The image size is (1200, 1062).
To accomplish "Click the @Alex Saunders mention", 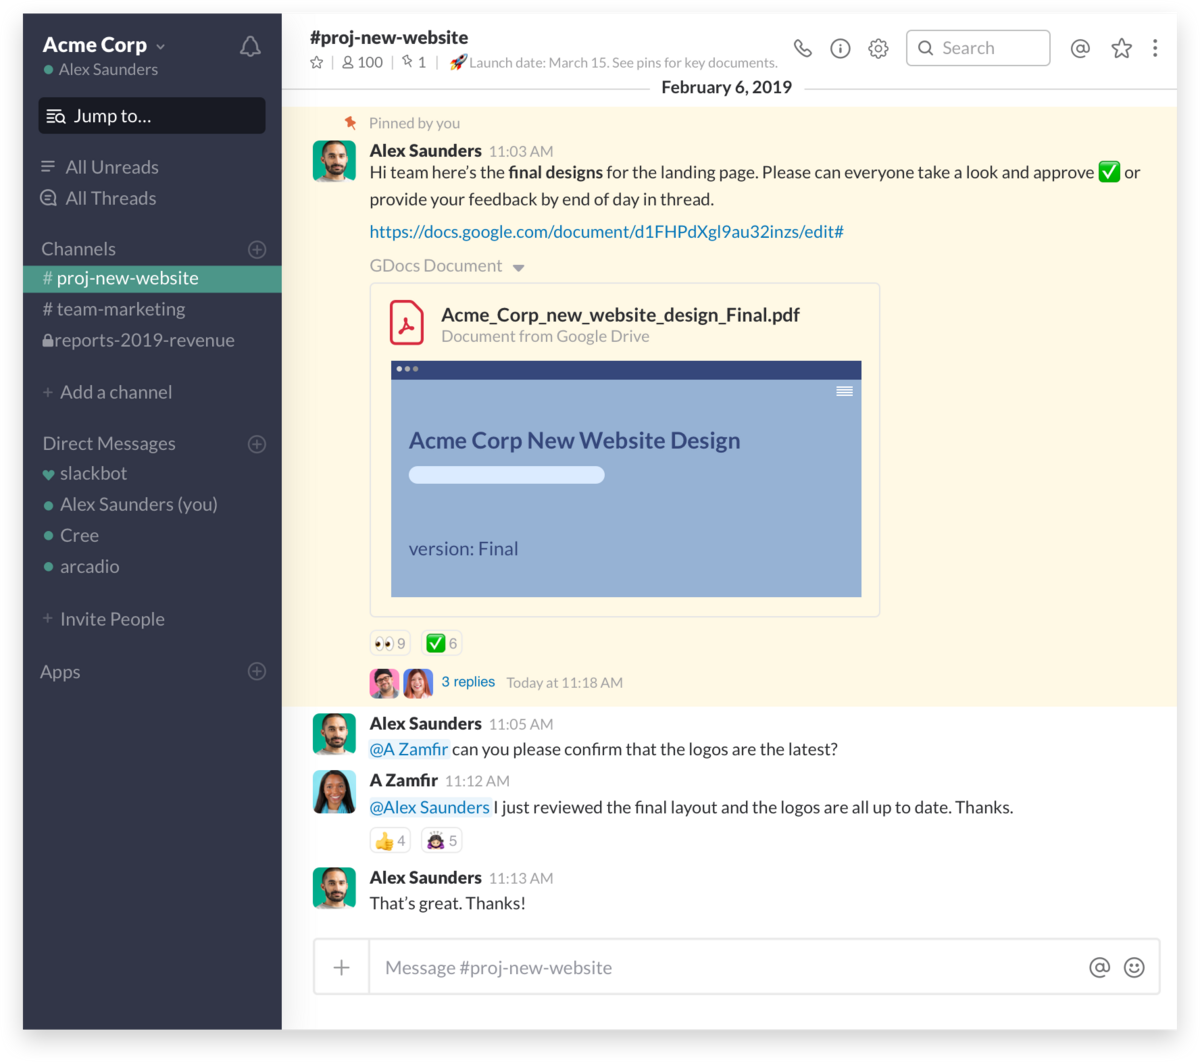I will [x=430, y=807].
